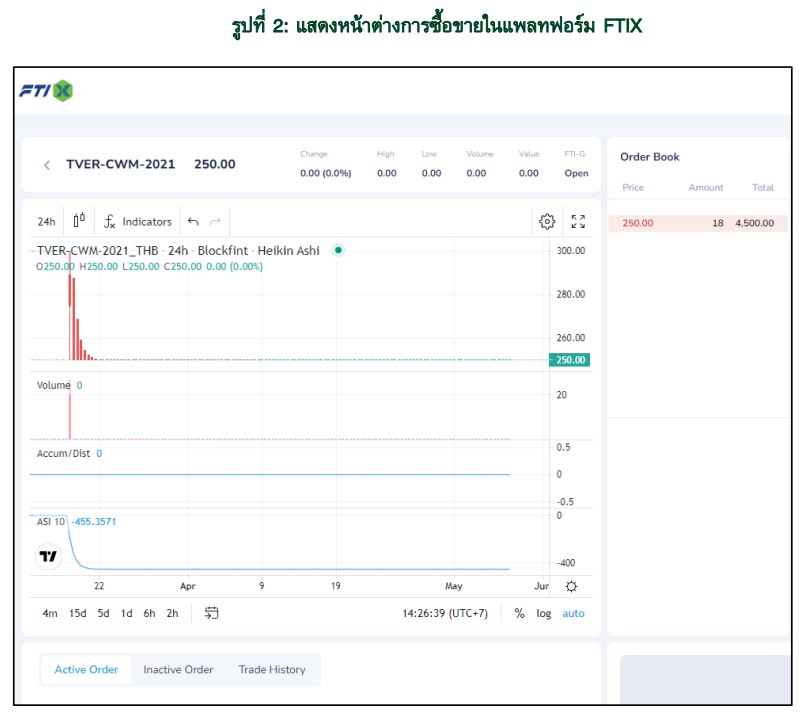Click the order book total 4,500.00
807x722 pixels.
point(755,223)
